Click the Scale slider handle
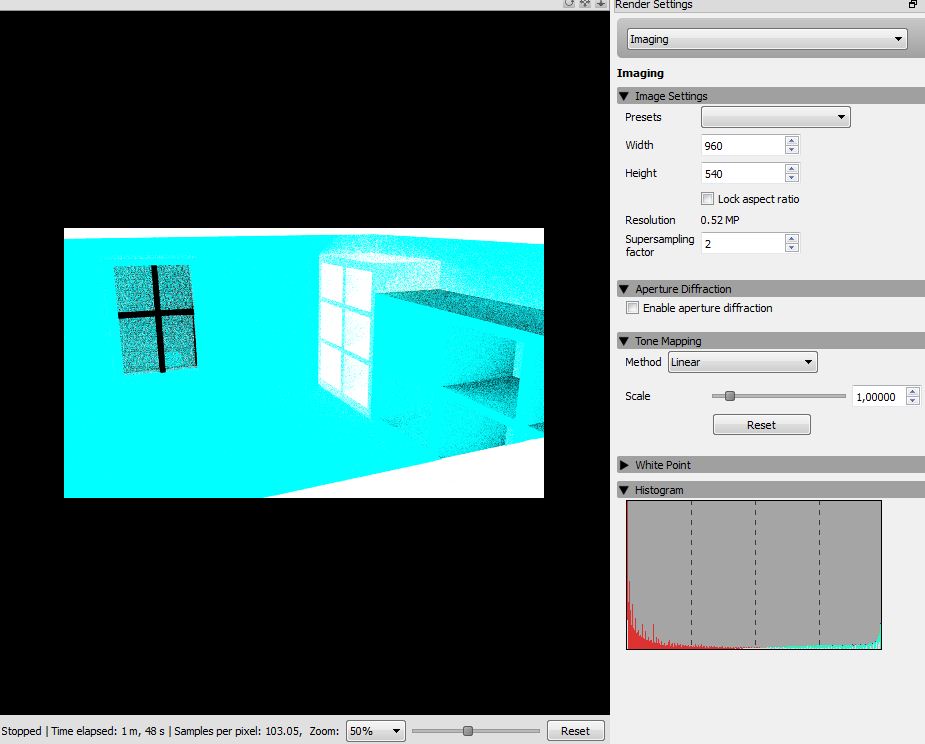Viewport: 925px width, 744px height. 730,396
